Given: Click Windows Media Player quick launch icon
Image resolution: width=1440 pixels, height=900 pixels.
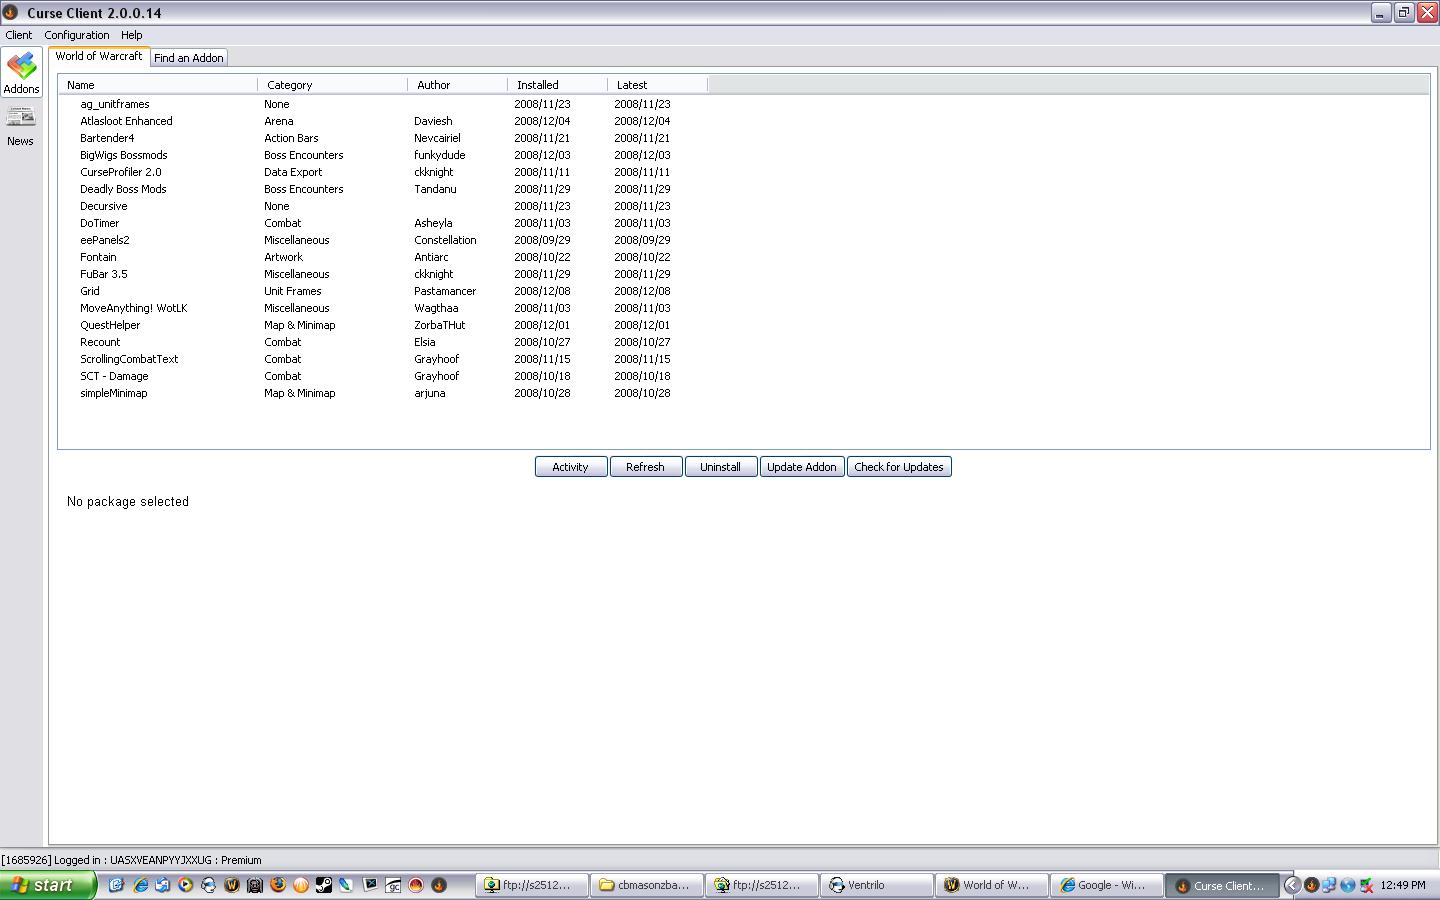Looking at the screenshot, I should click(185, 885).
